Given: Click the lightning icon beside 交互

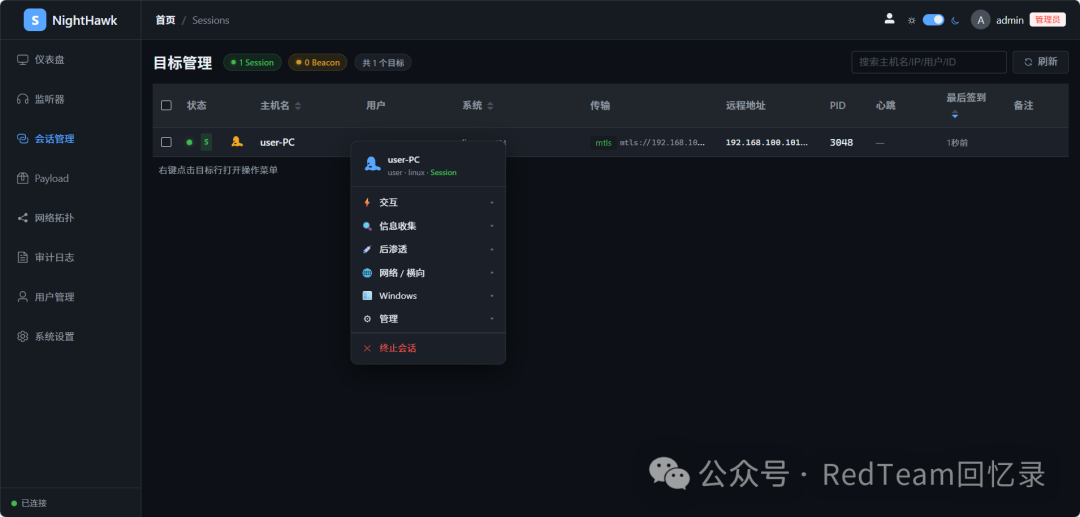Looking at the screenshot, I should click(366, 202).
